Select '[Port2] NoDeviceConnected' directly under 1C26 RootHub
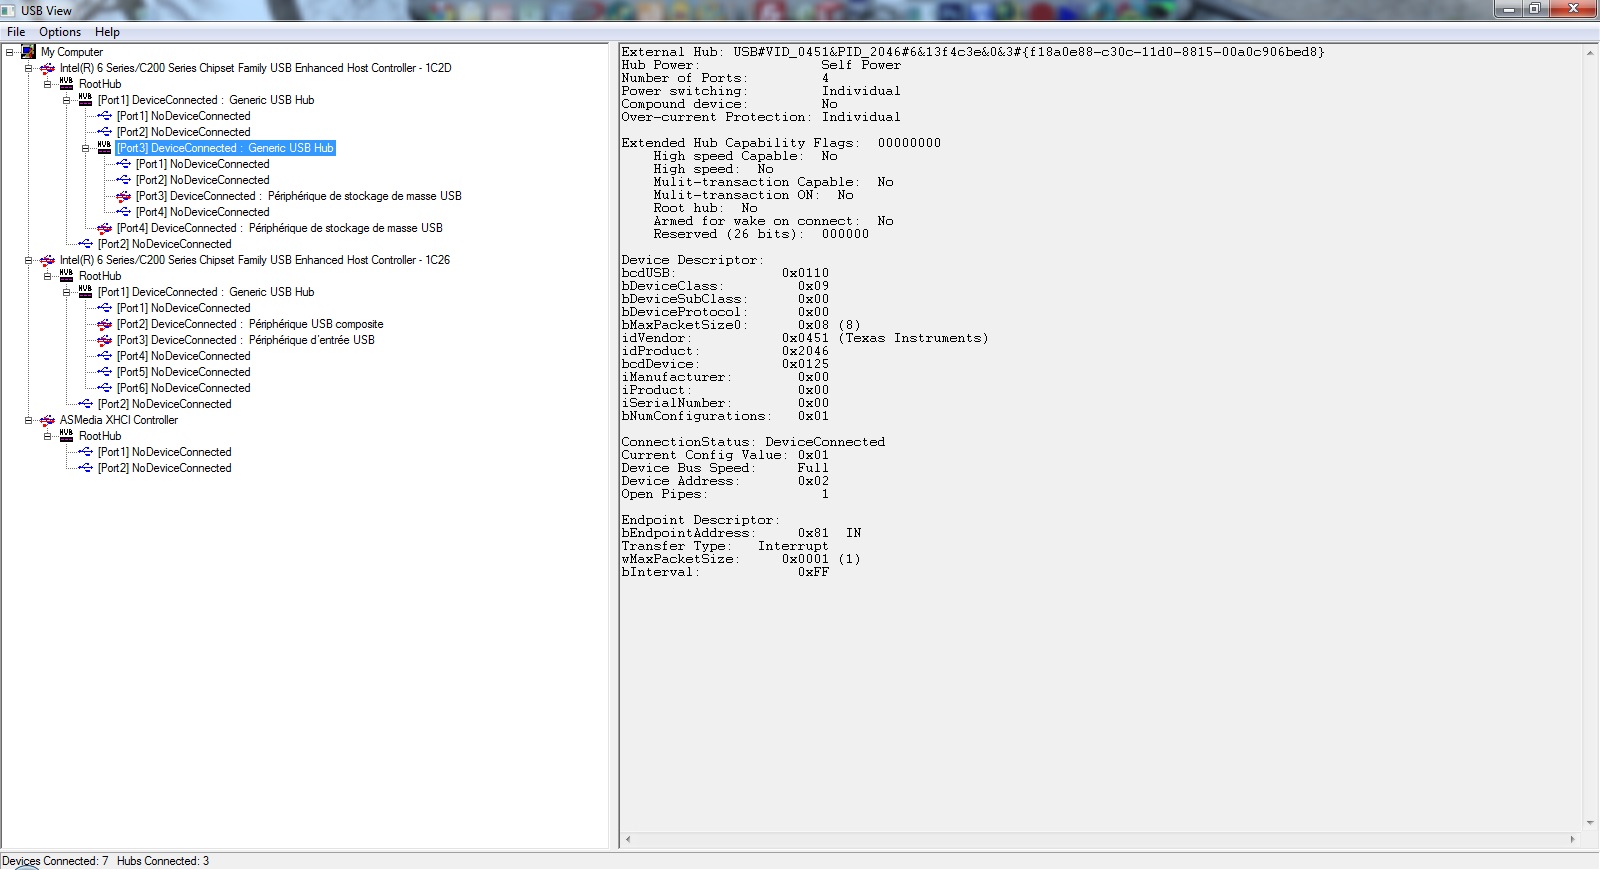 point(165,404)
